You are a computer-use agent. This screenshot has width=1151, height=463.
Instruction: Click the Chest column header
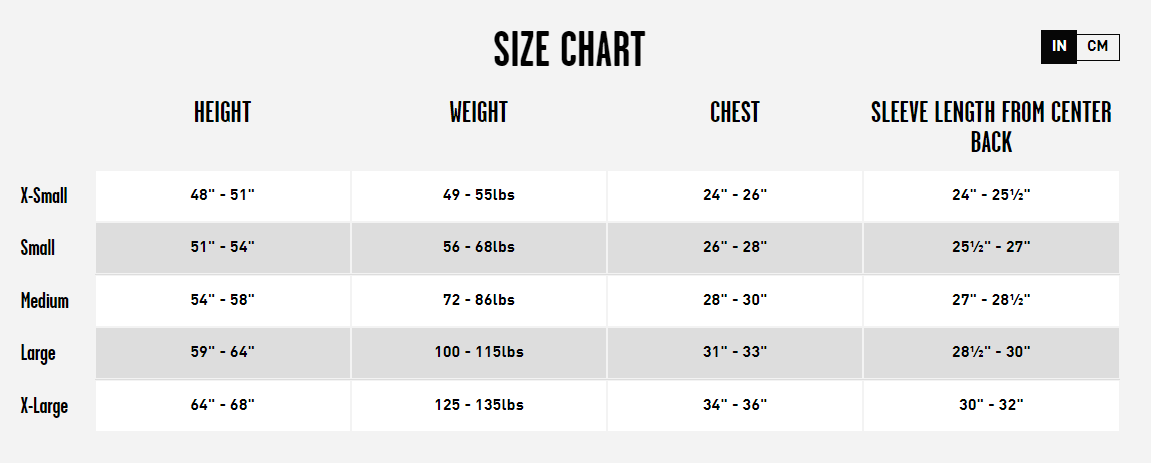coord(735,112)
